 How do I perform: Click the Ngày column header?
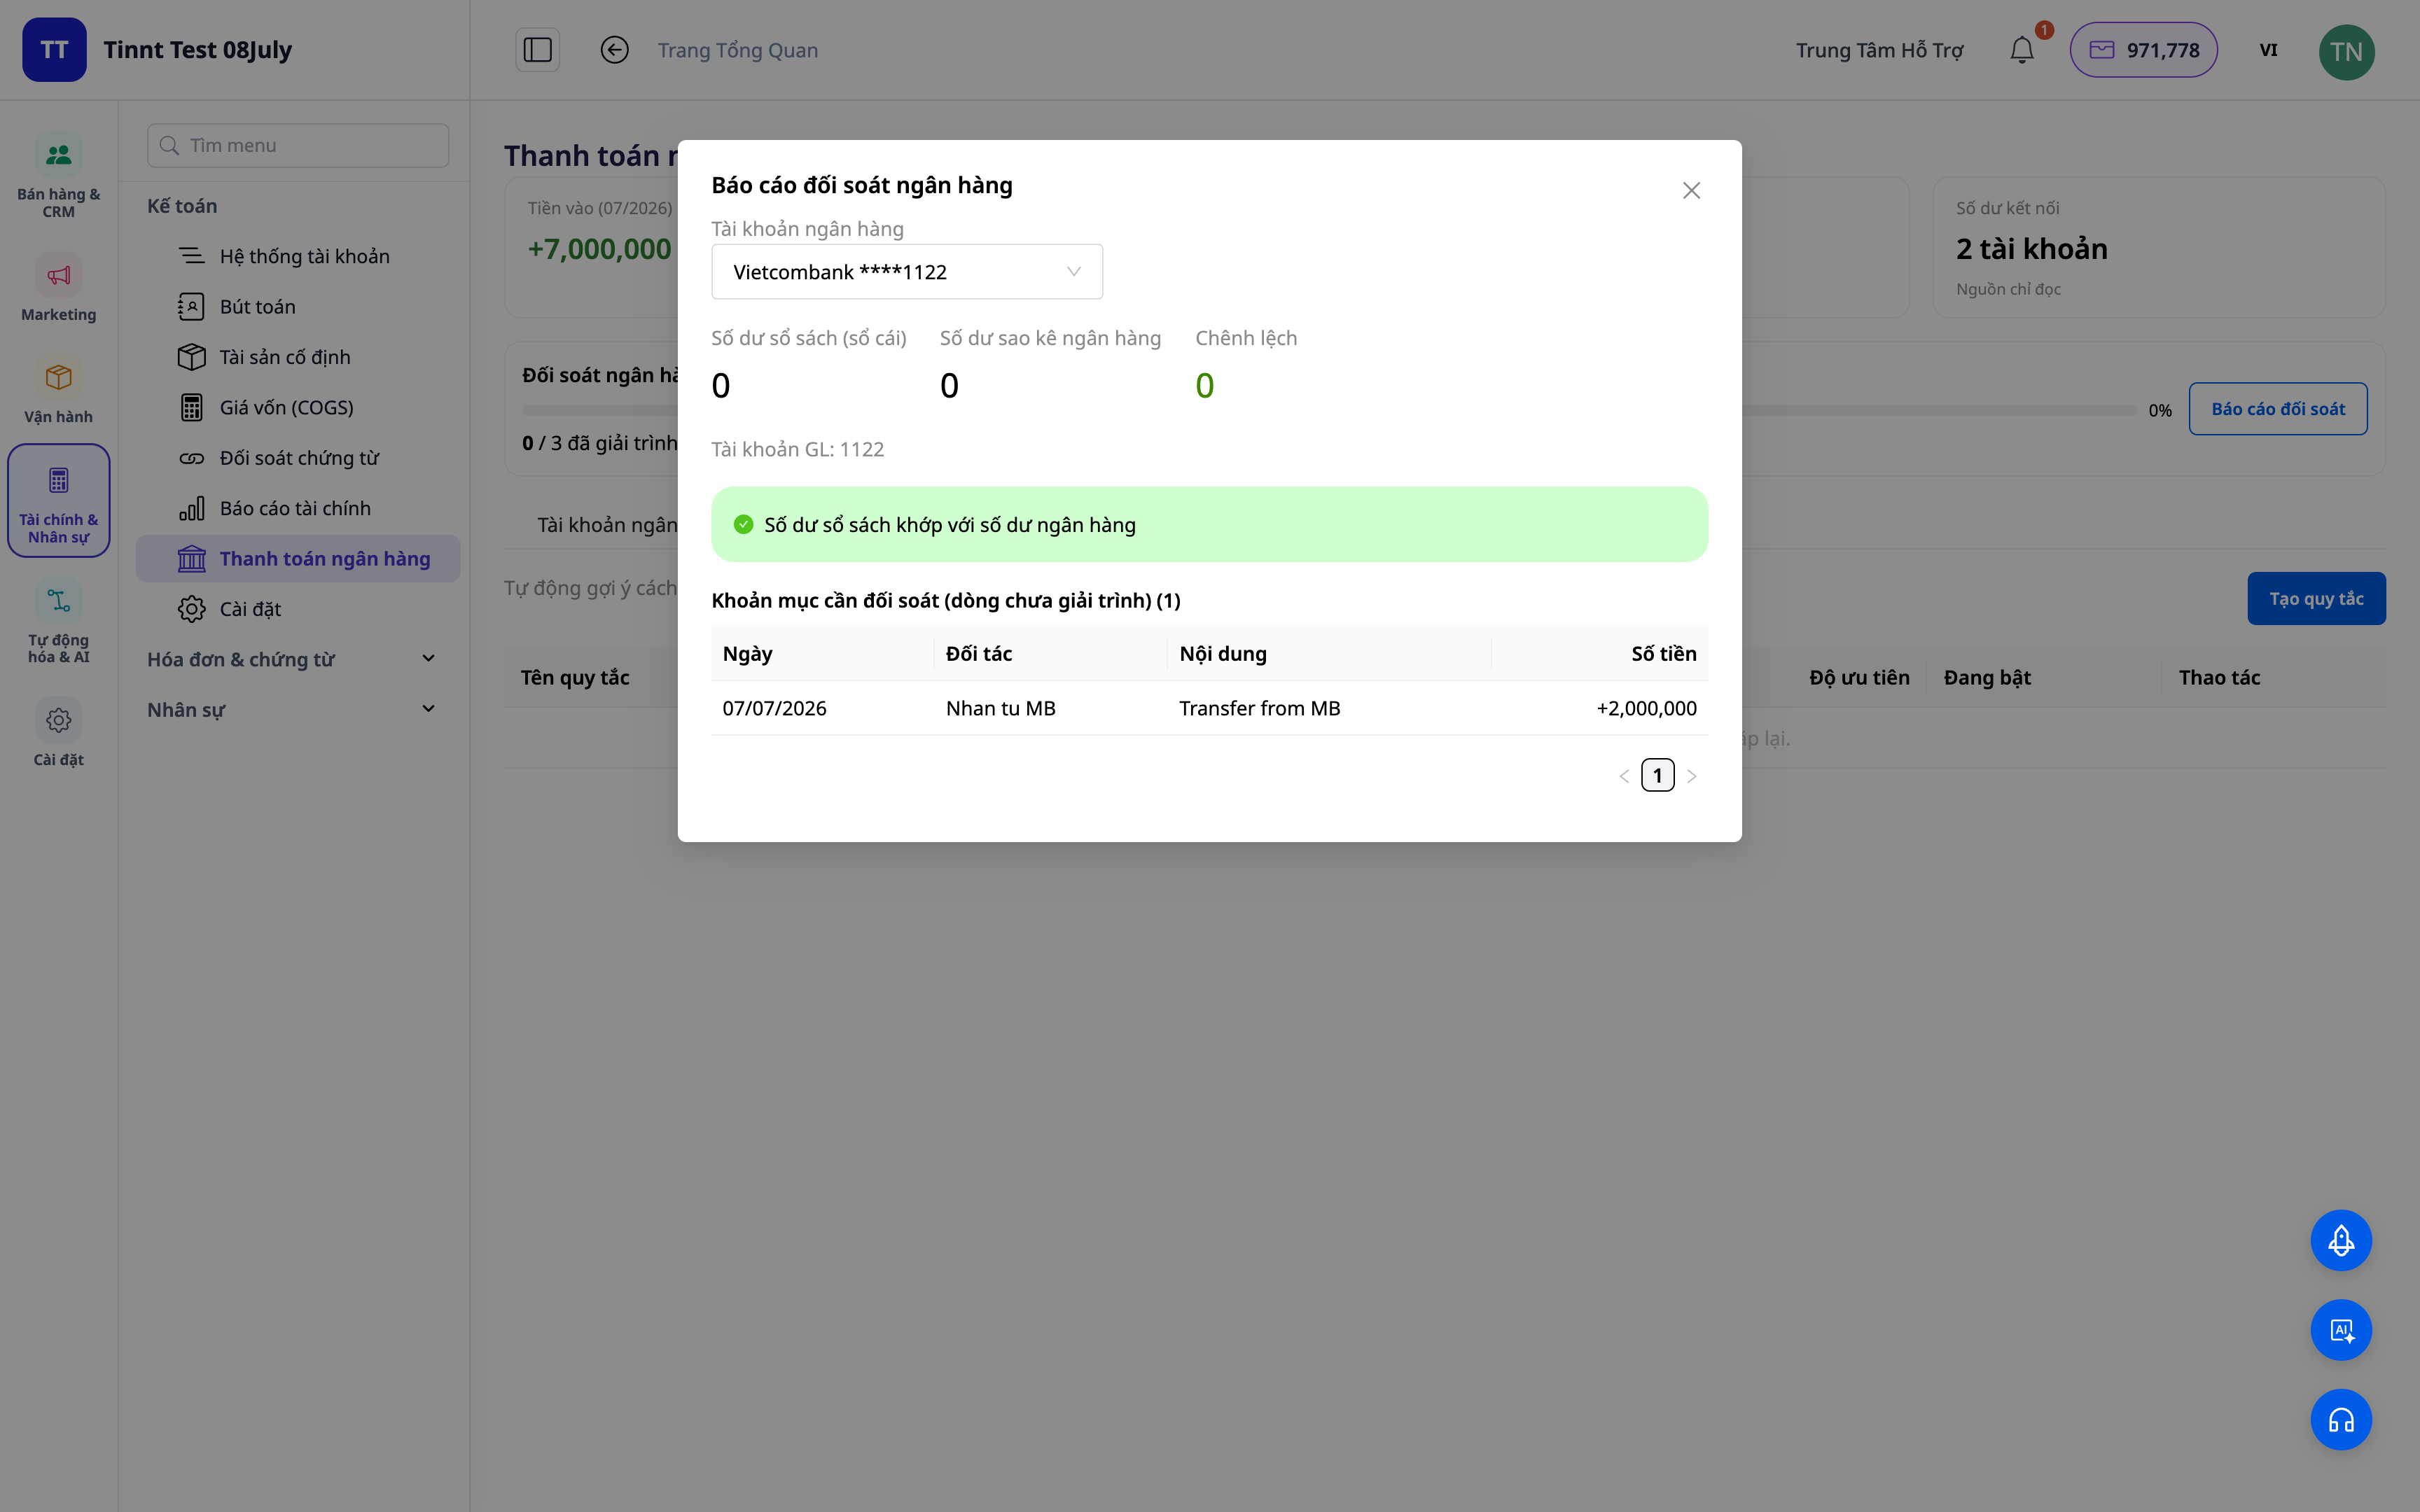click(x=822, y=654)
